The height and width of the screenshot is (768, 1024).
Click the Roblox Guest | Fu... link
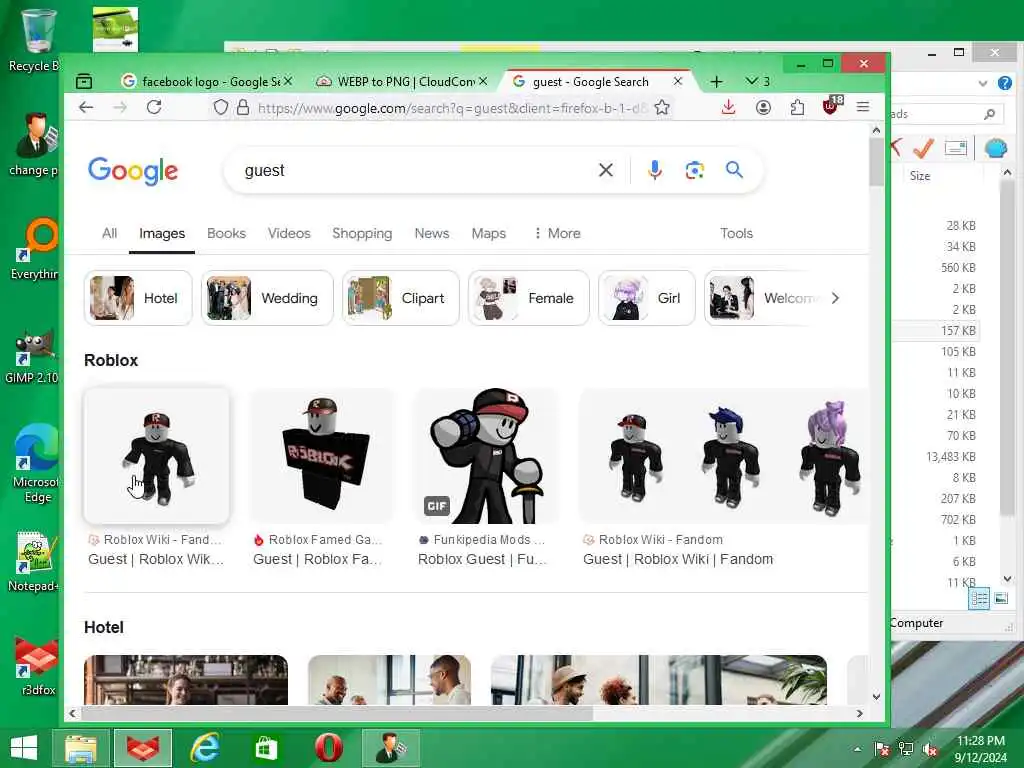point(482,559)
